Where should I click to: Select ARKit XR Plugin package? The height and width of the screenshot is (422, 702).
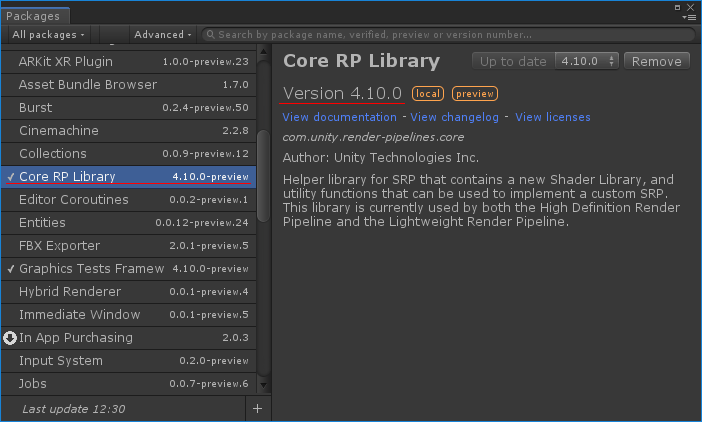pyautogui.click(x=129, y=62)
